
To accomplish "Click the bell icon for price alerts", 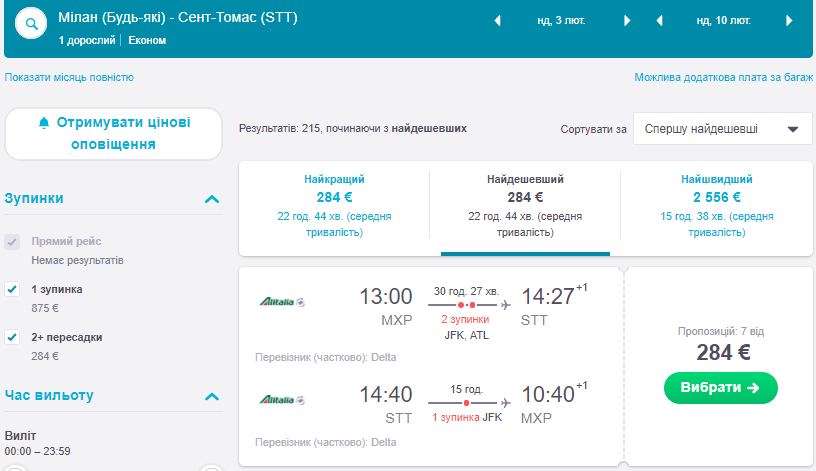I will (43, 123).
